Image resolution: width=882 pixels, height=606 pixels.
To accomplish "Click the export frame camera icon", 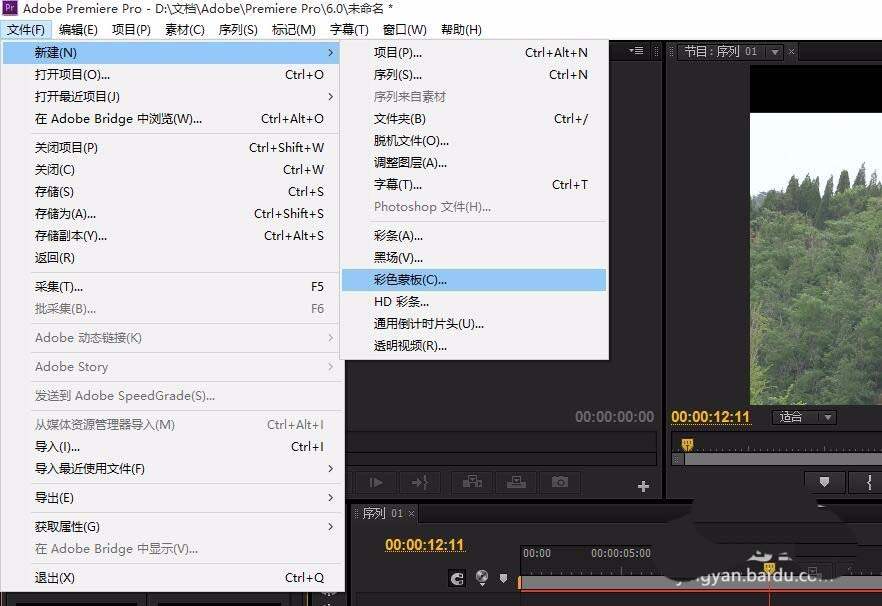I will click(560, 482).
